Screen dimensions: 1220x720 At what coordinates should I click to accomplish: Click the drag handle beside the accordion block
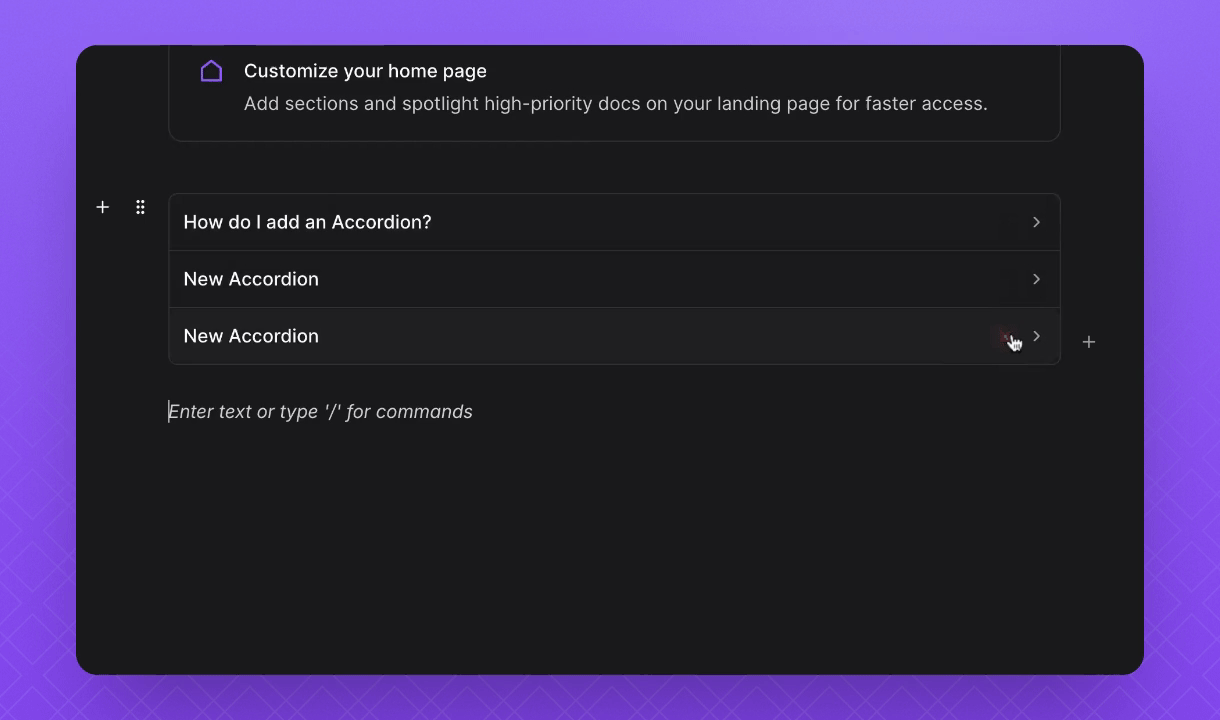pyautogui.click(x=140, y=207)
